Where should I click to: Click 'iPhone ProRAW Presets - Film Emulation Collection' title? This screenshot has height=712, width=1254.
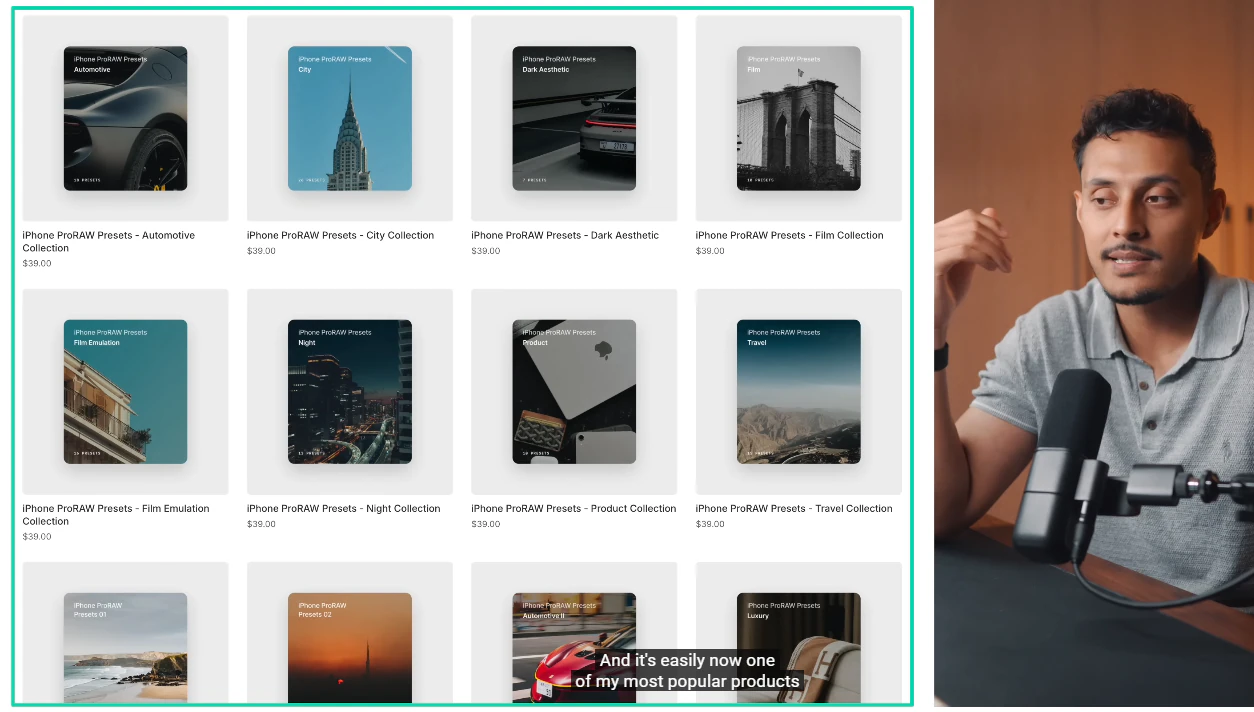116,515
